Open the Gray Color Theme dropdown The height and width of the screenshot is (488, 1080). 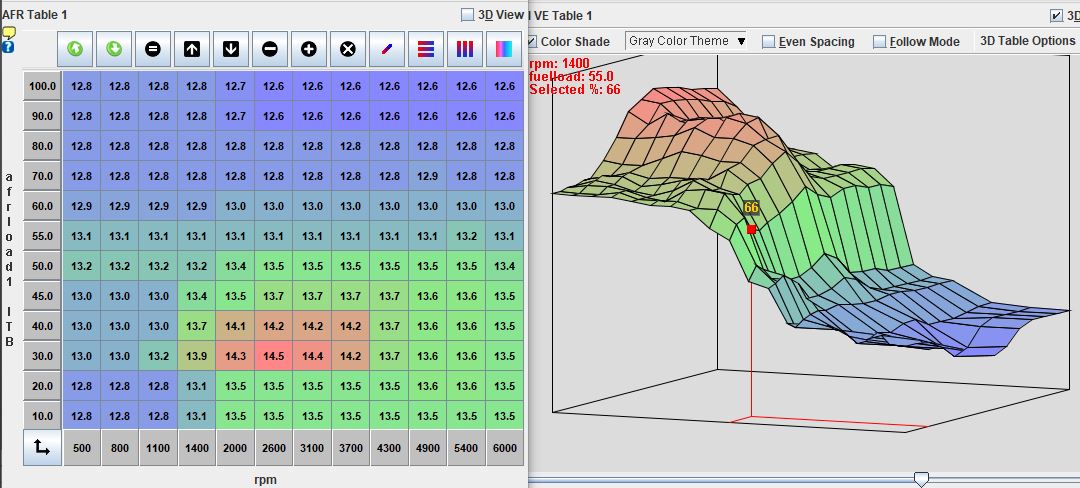point(687,41)
